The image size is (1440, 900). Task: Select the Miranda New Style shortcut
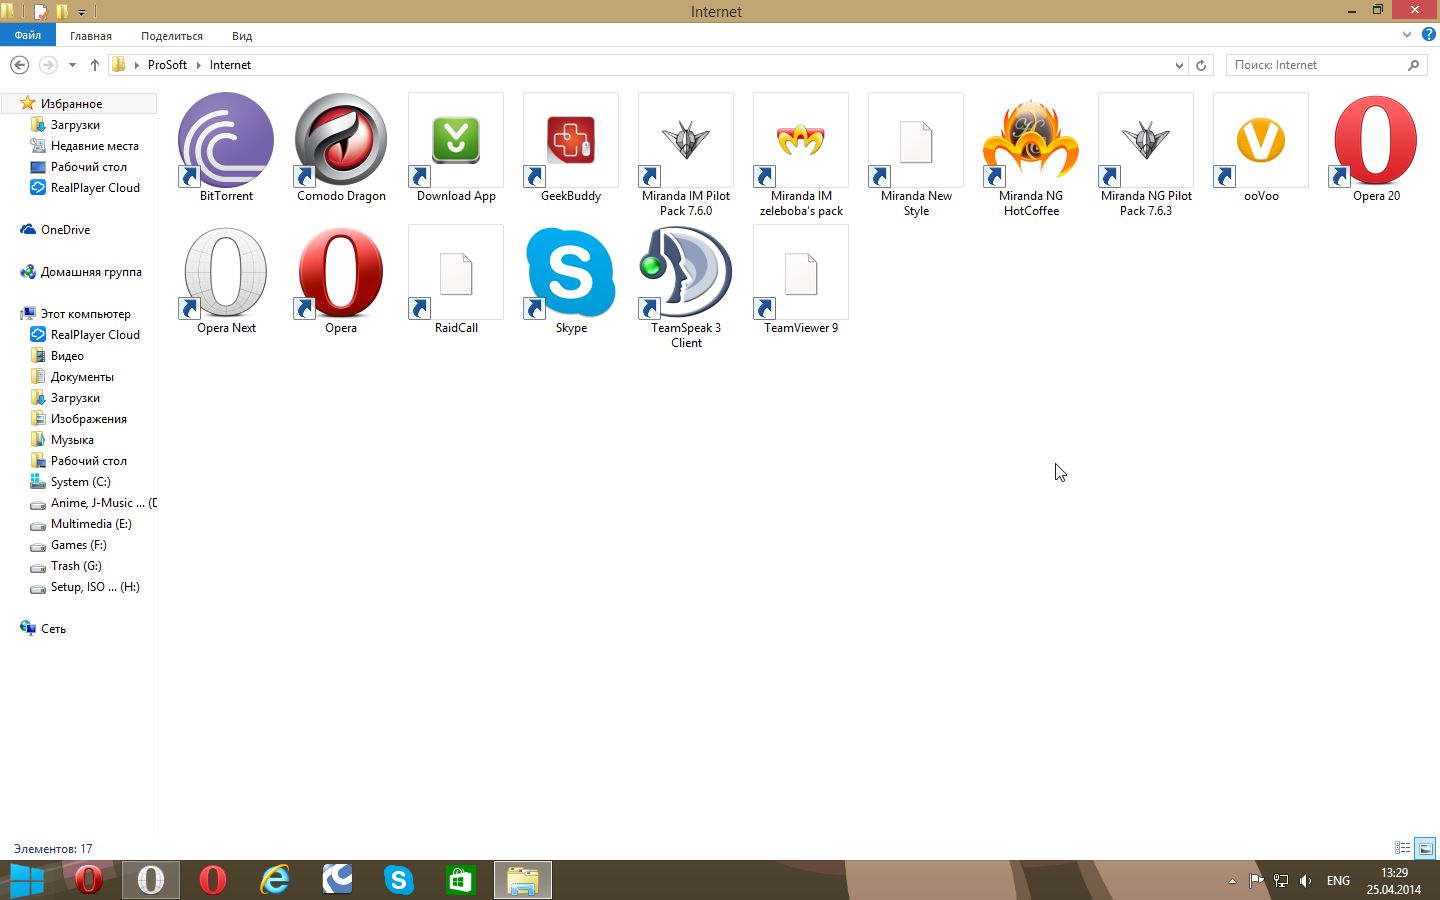point(916,140)
